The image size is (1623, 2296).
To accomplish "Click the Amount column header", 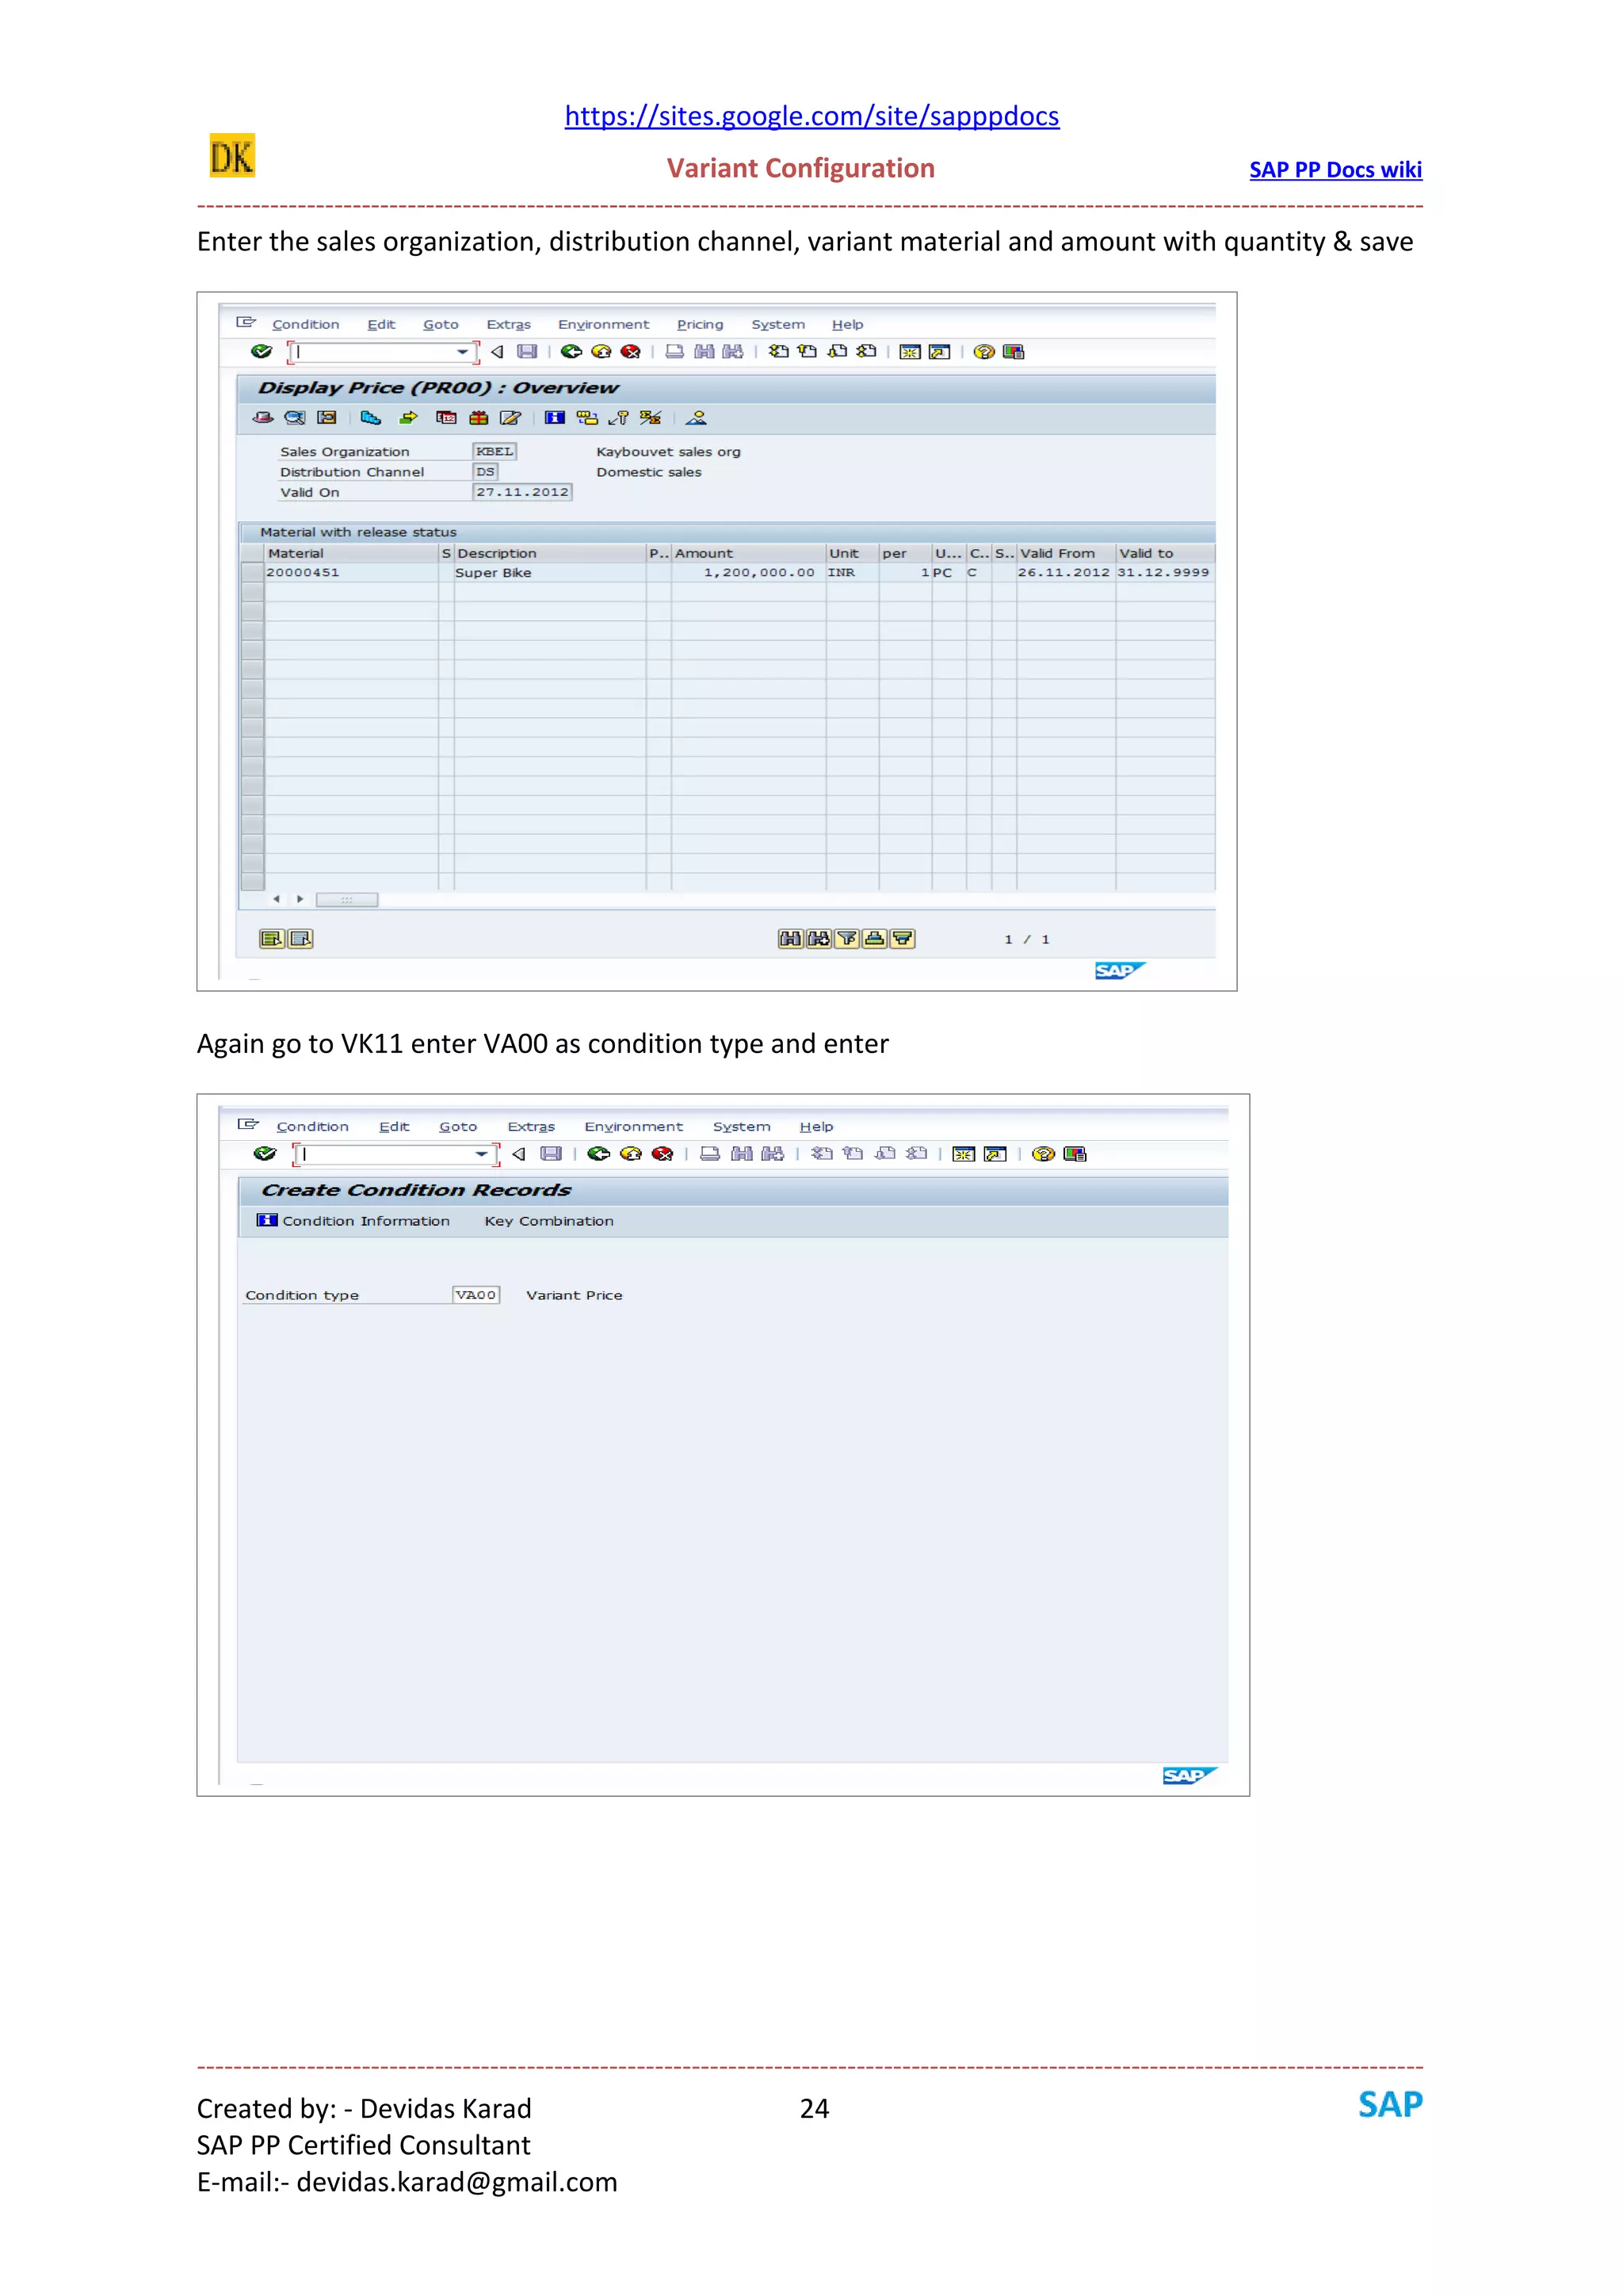I will [x=748, y=553].
